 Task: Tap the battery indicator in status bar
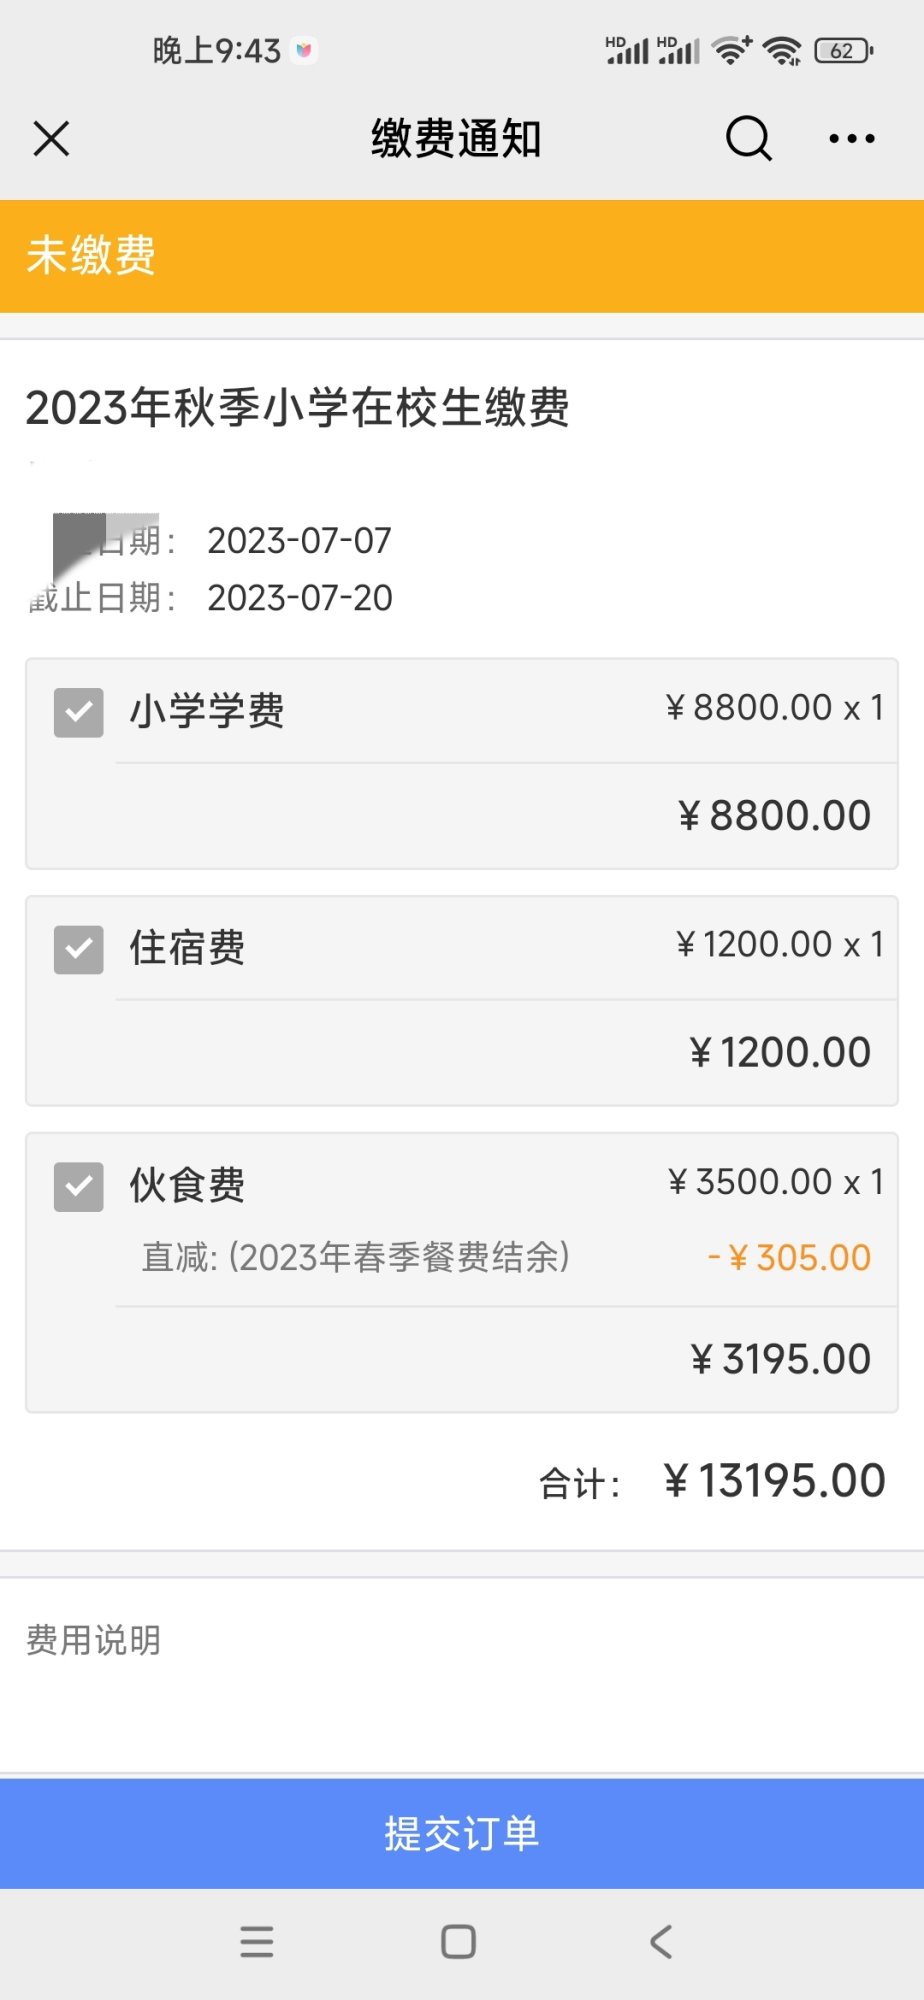click(x=843, y=50)
